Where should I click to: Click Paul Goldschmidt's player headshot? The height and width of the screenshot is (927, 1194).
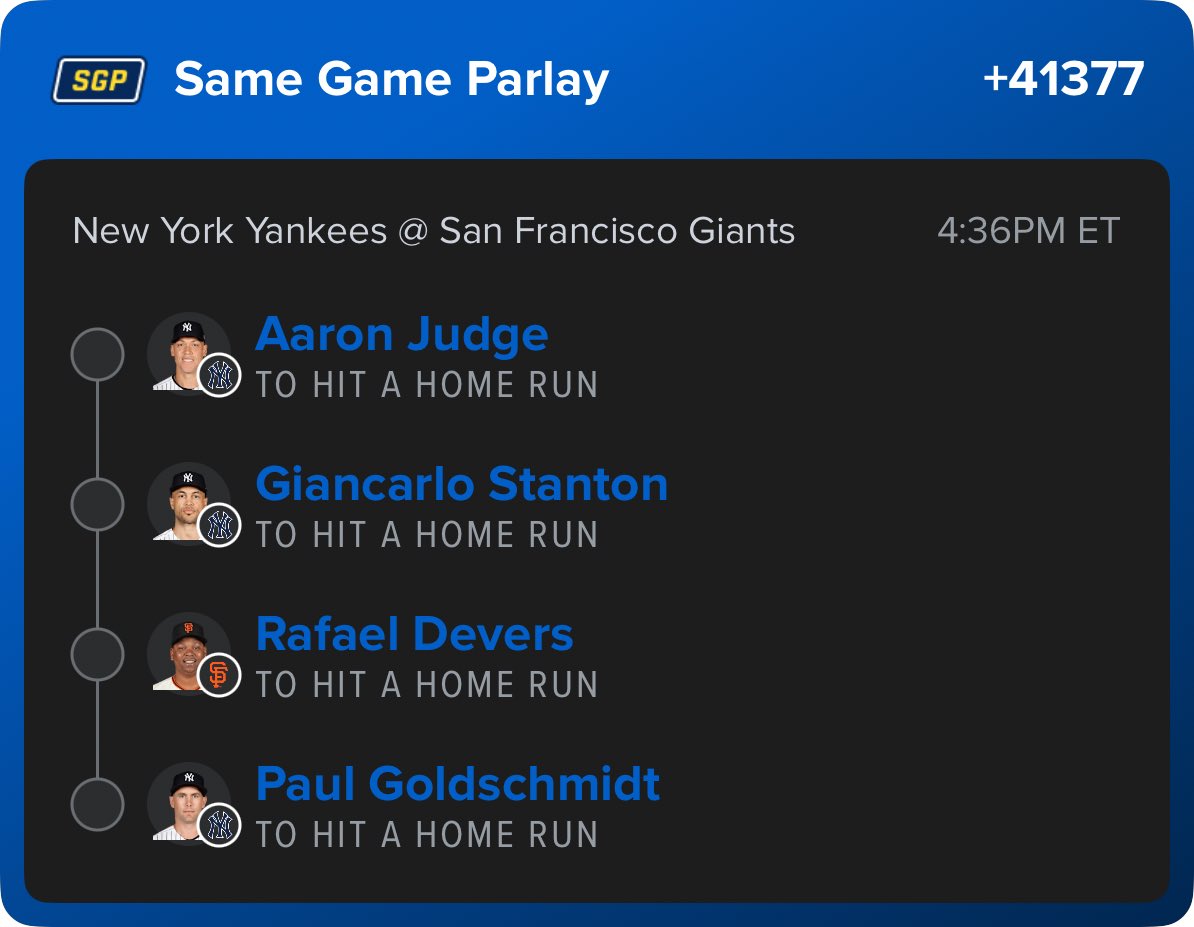[186, 801]
